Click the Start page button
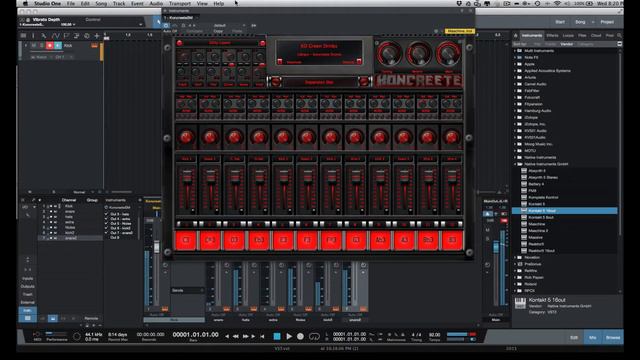Image resolution: width=640 pixels, height=360 pixels. (560, 22)
